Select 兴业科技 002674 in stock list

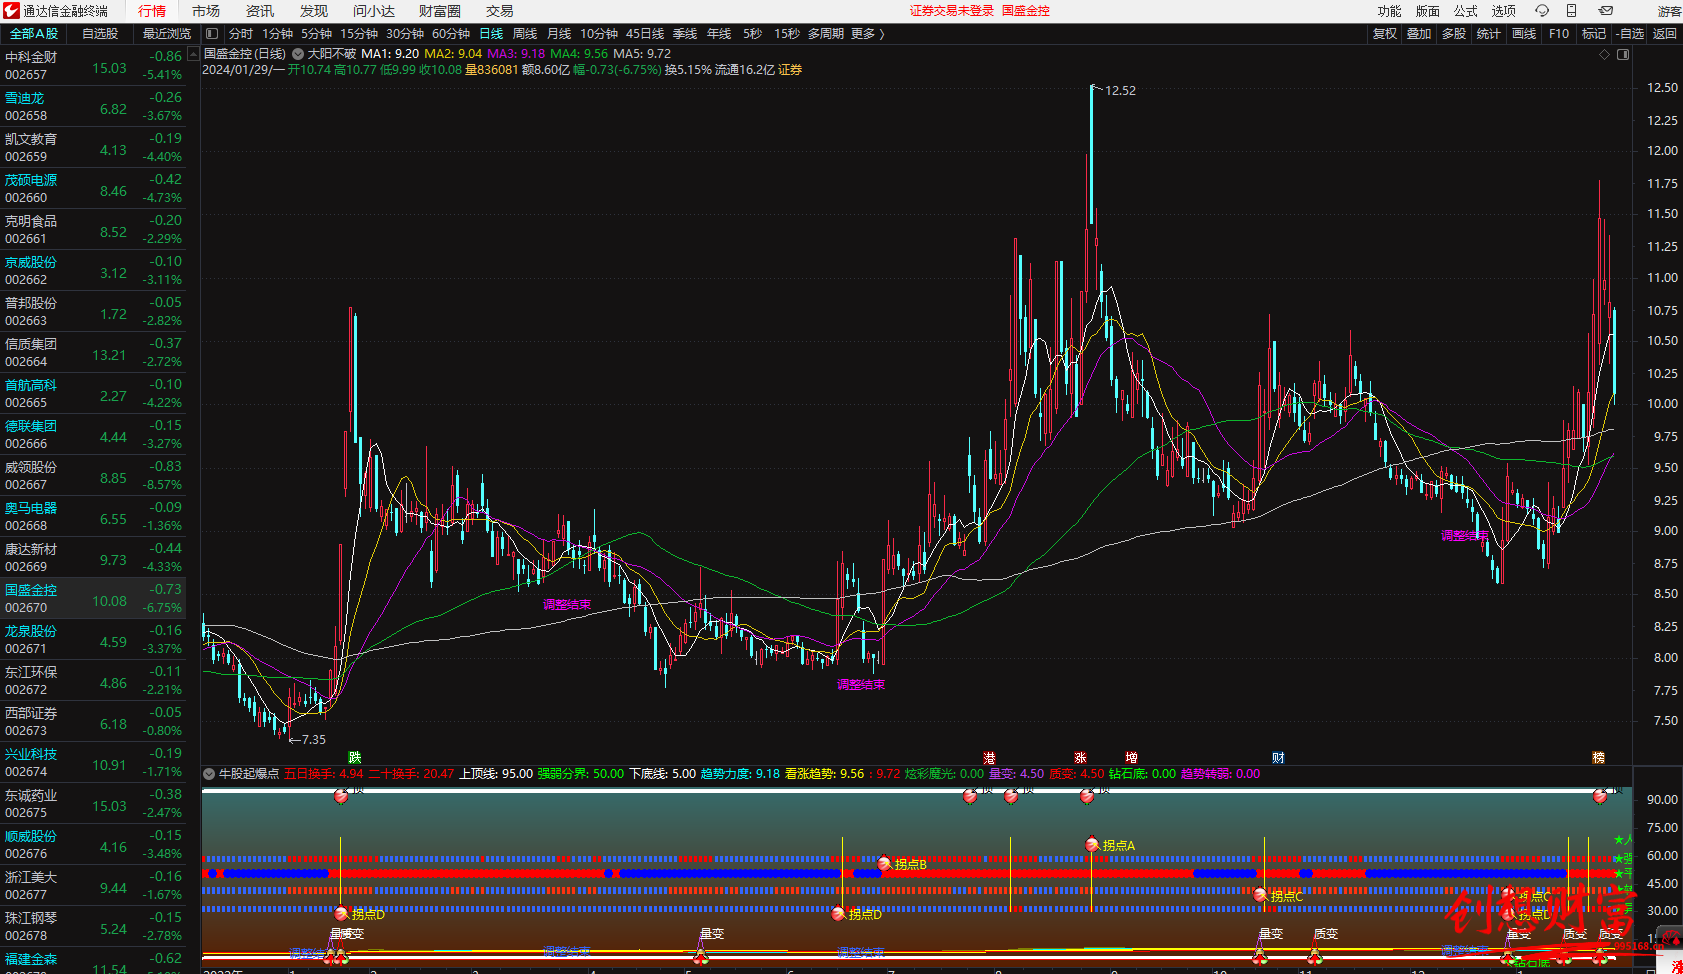point(93,763)
